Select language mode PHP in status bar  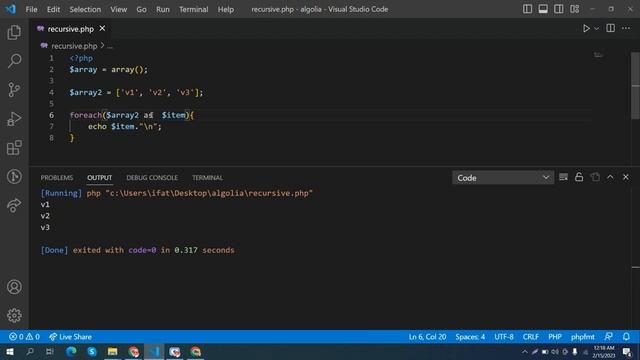(555, 337)
